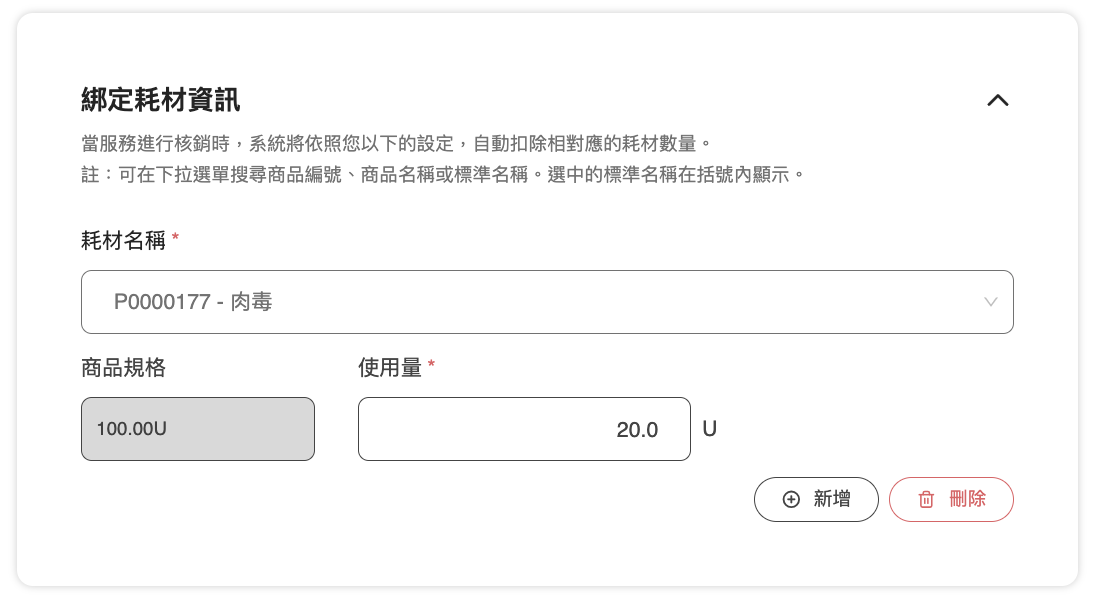Click the trash can icon beside 刪除
This screenshot has height=602, width=1104.
pyautogui.click(x=926, y=500)
